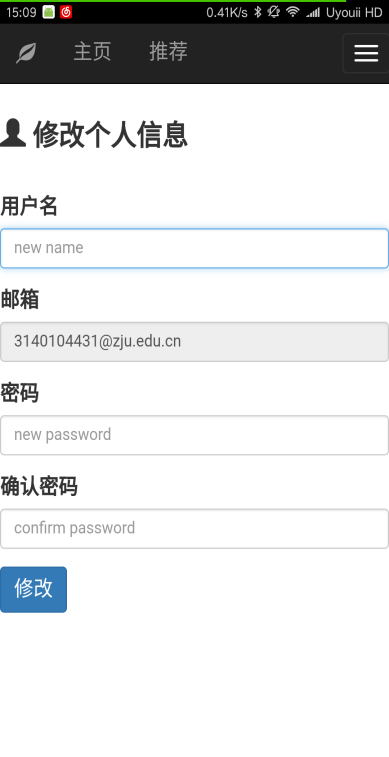Click the disabled email field 3140104431@zju.edu.cn
This screenshot has height=757, width=389.
tap(194, 342)
